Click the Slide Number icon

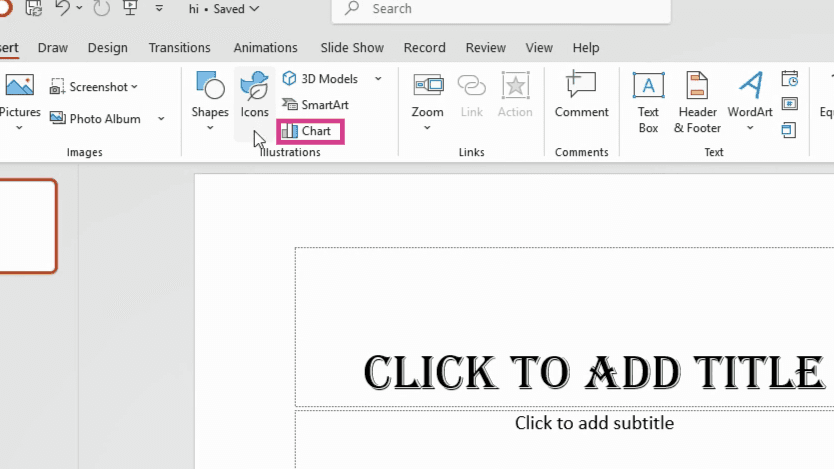tap(790, 104)
